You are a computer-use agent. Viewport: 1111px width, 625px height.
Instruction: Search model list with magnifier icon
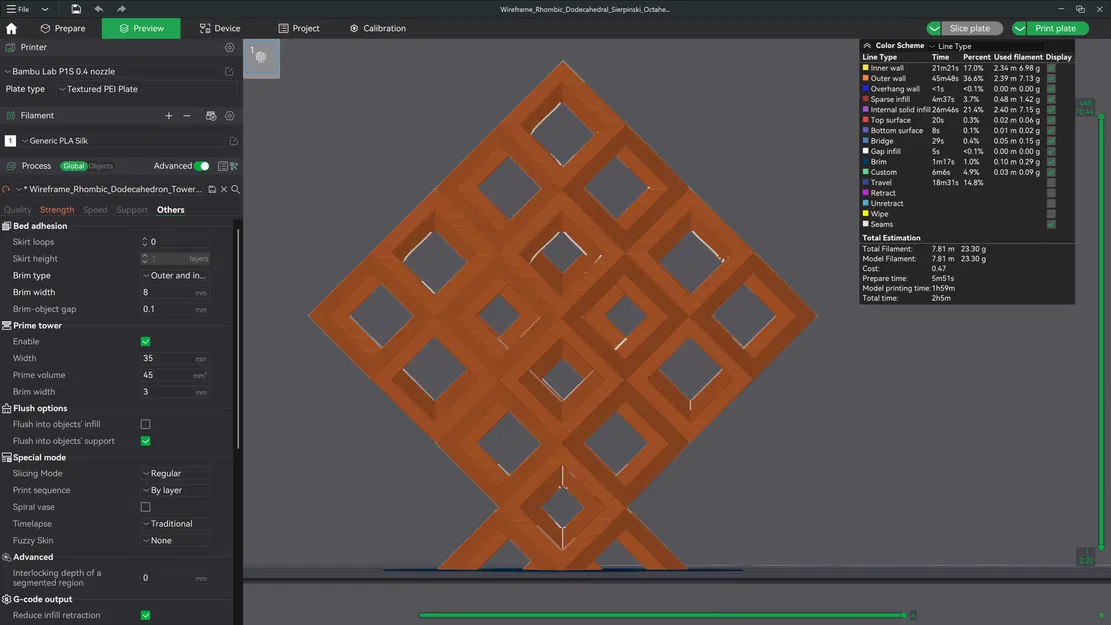[236, 188]
